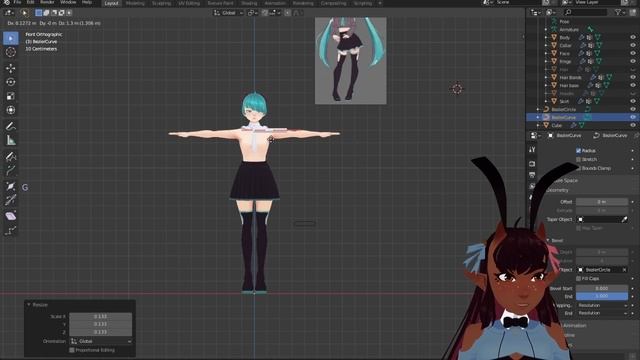Select the Scale tool
The height and width of the screenshot is (360, 640).
[11, 96]
